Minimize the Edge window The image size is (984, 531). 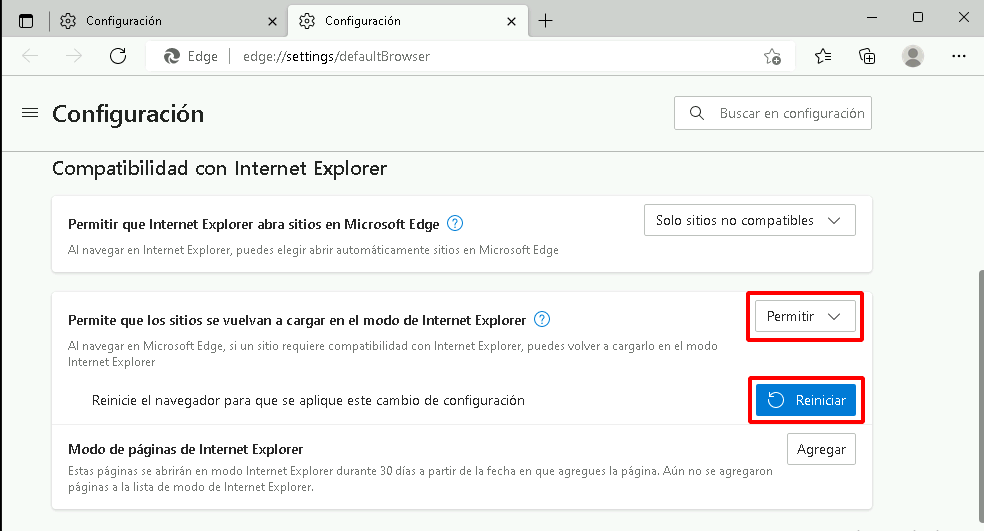pyautogui.click(x=872, y=18)
